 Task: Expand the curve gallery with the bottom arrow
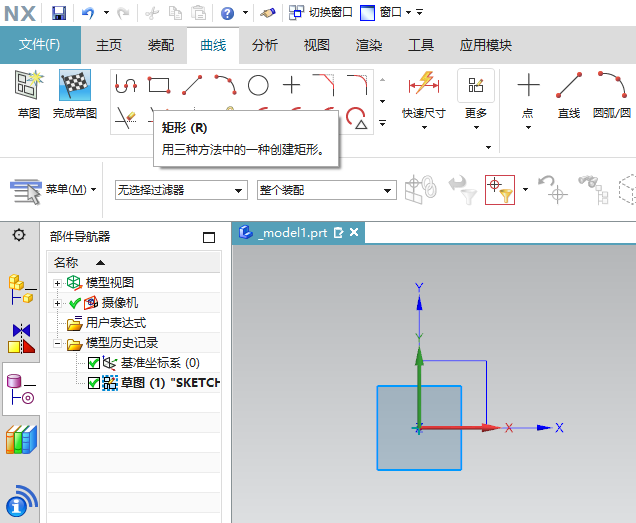click(382, 122)
